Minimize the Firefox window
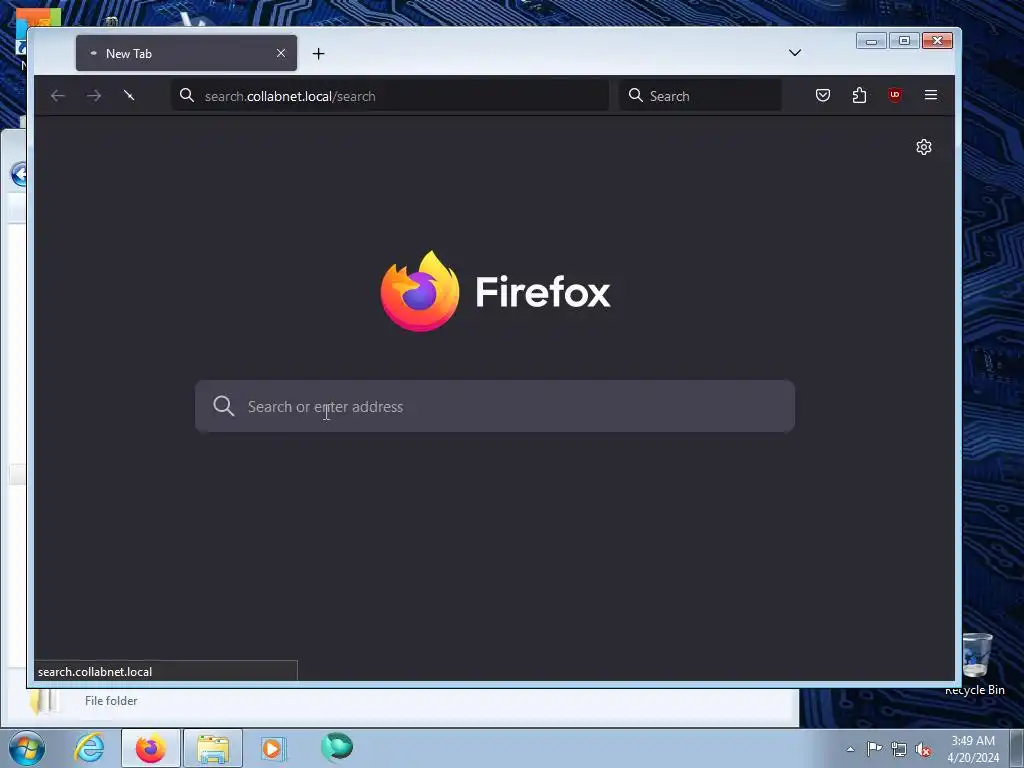 [x=871, y=40]
